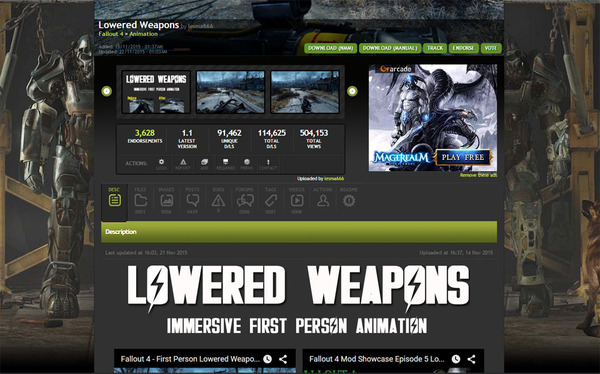Open the Tags tab
Viewport: 600px width, 374px height.
(271, 200)
